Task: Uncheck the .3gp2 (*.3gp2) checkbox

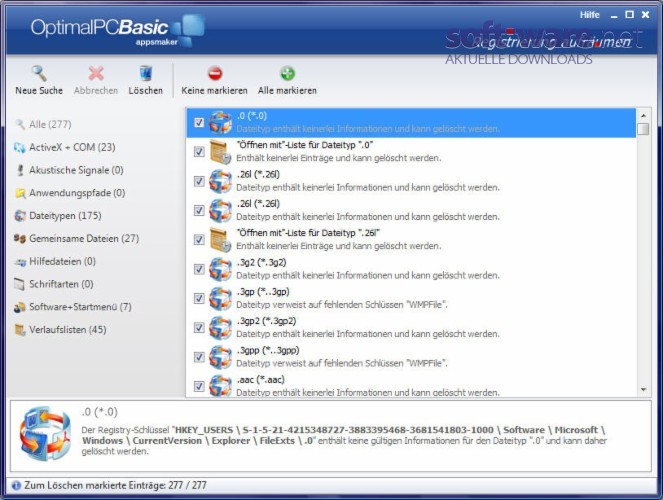Action: 199,328
